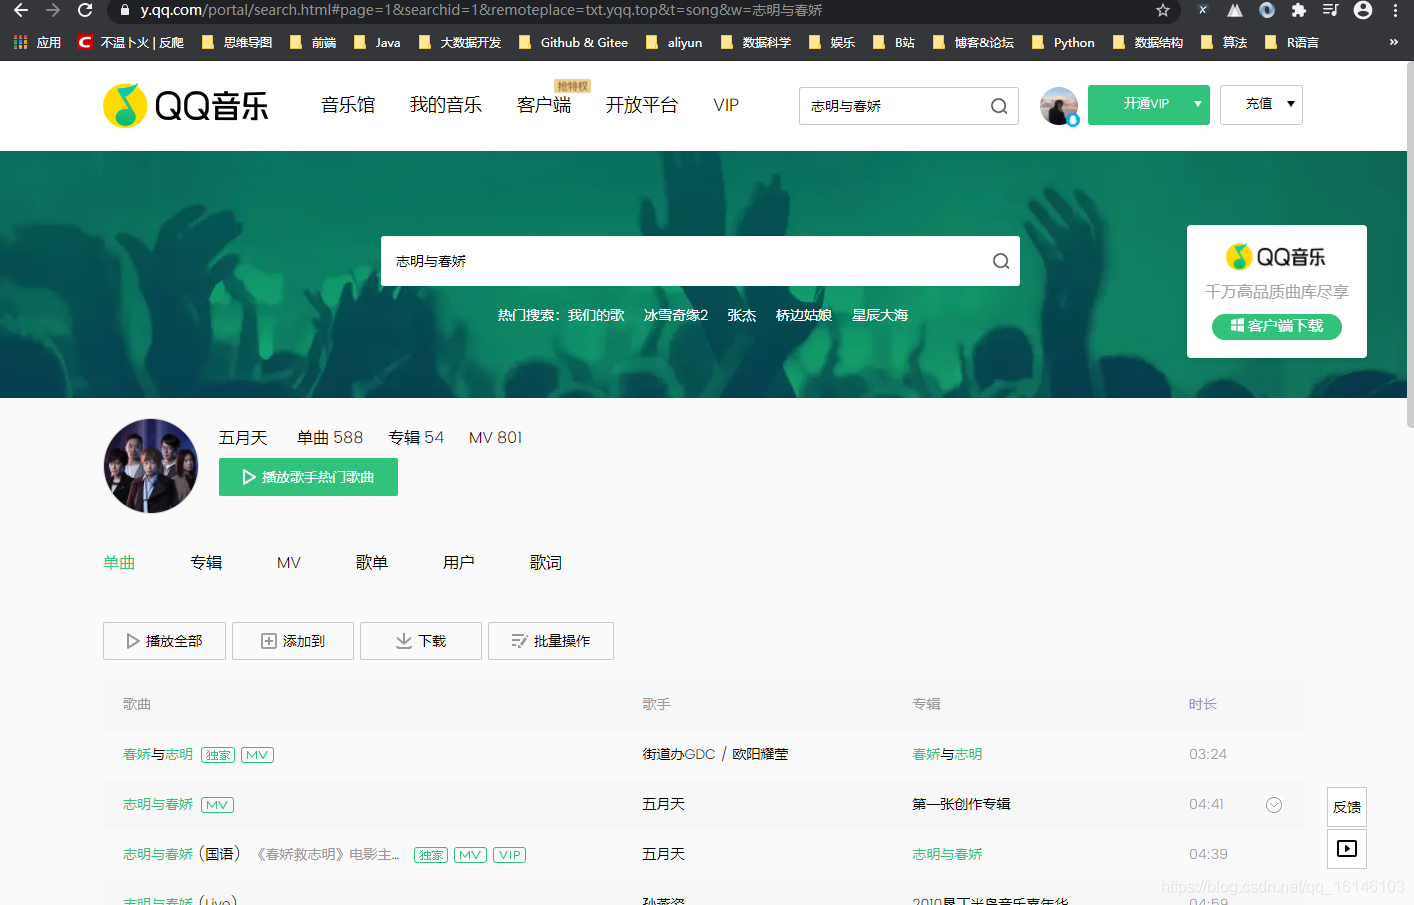The image size is (1414, 905).
Task: Bookmark this page with the star icon
Action: pos(1162,10)
